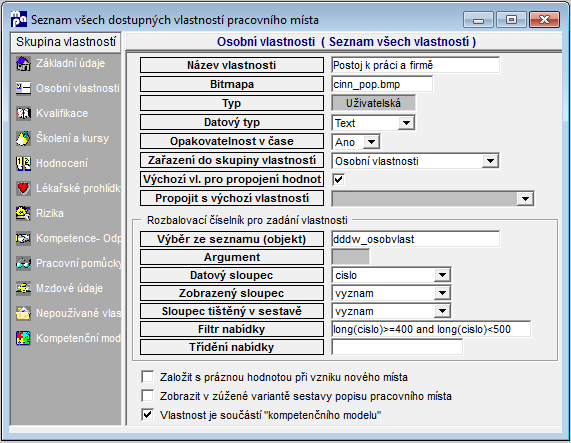
Task: Open Pracovní pomůcky group label
Action: point(79,263)
